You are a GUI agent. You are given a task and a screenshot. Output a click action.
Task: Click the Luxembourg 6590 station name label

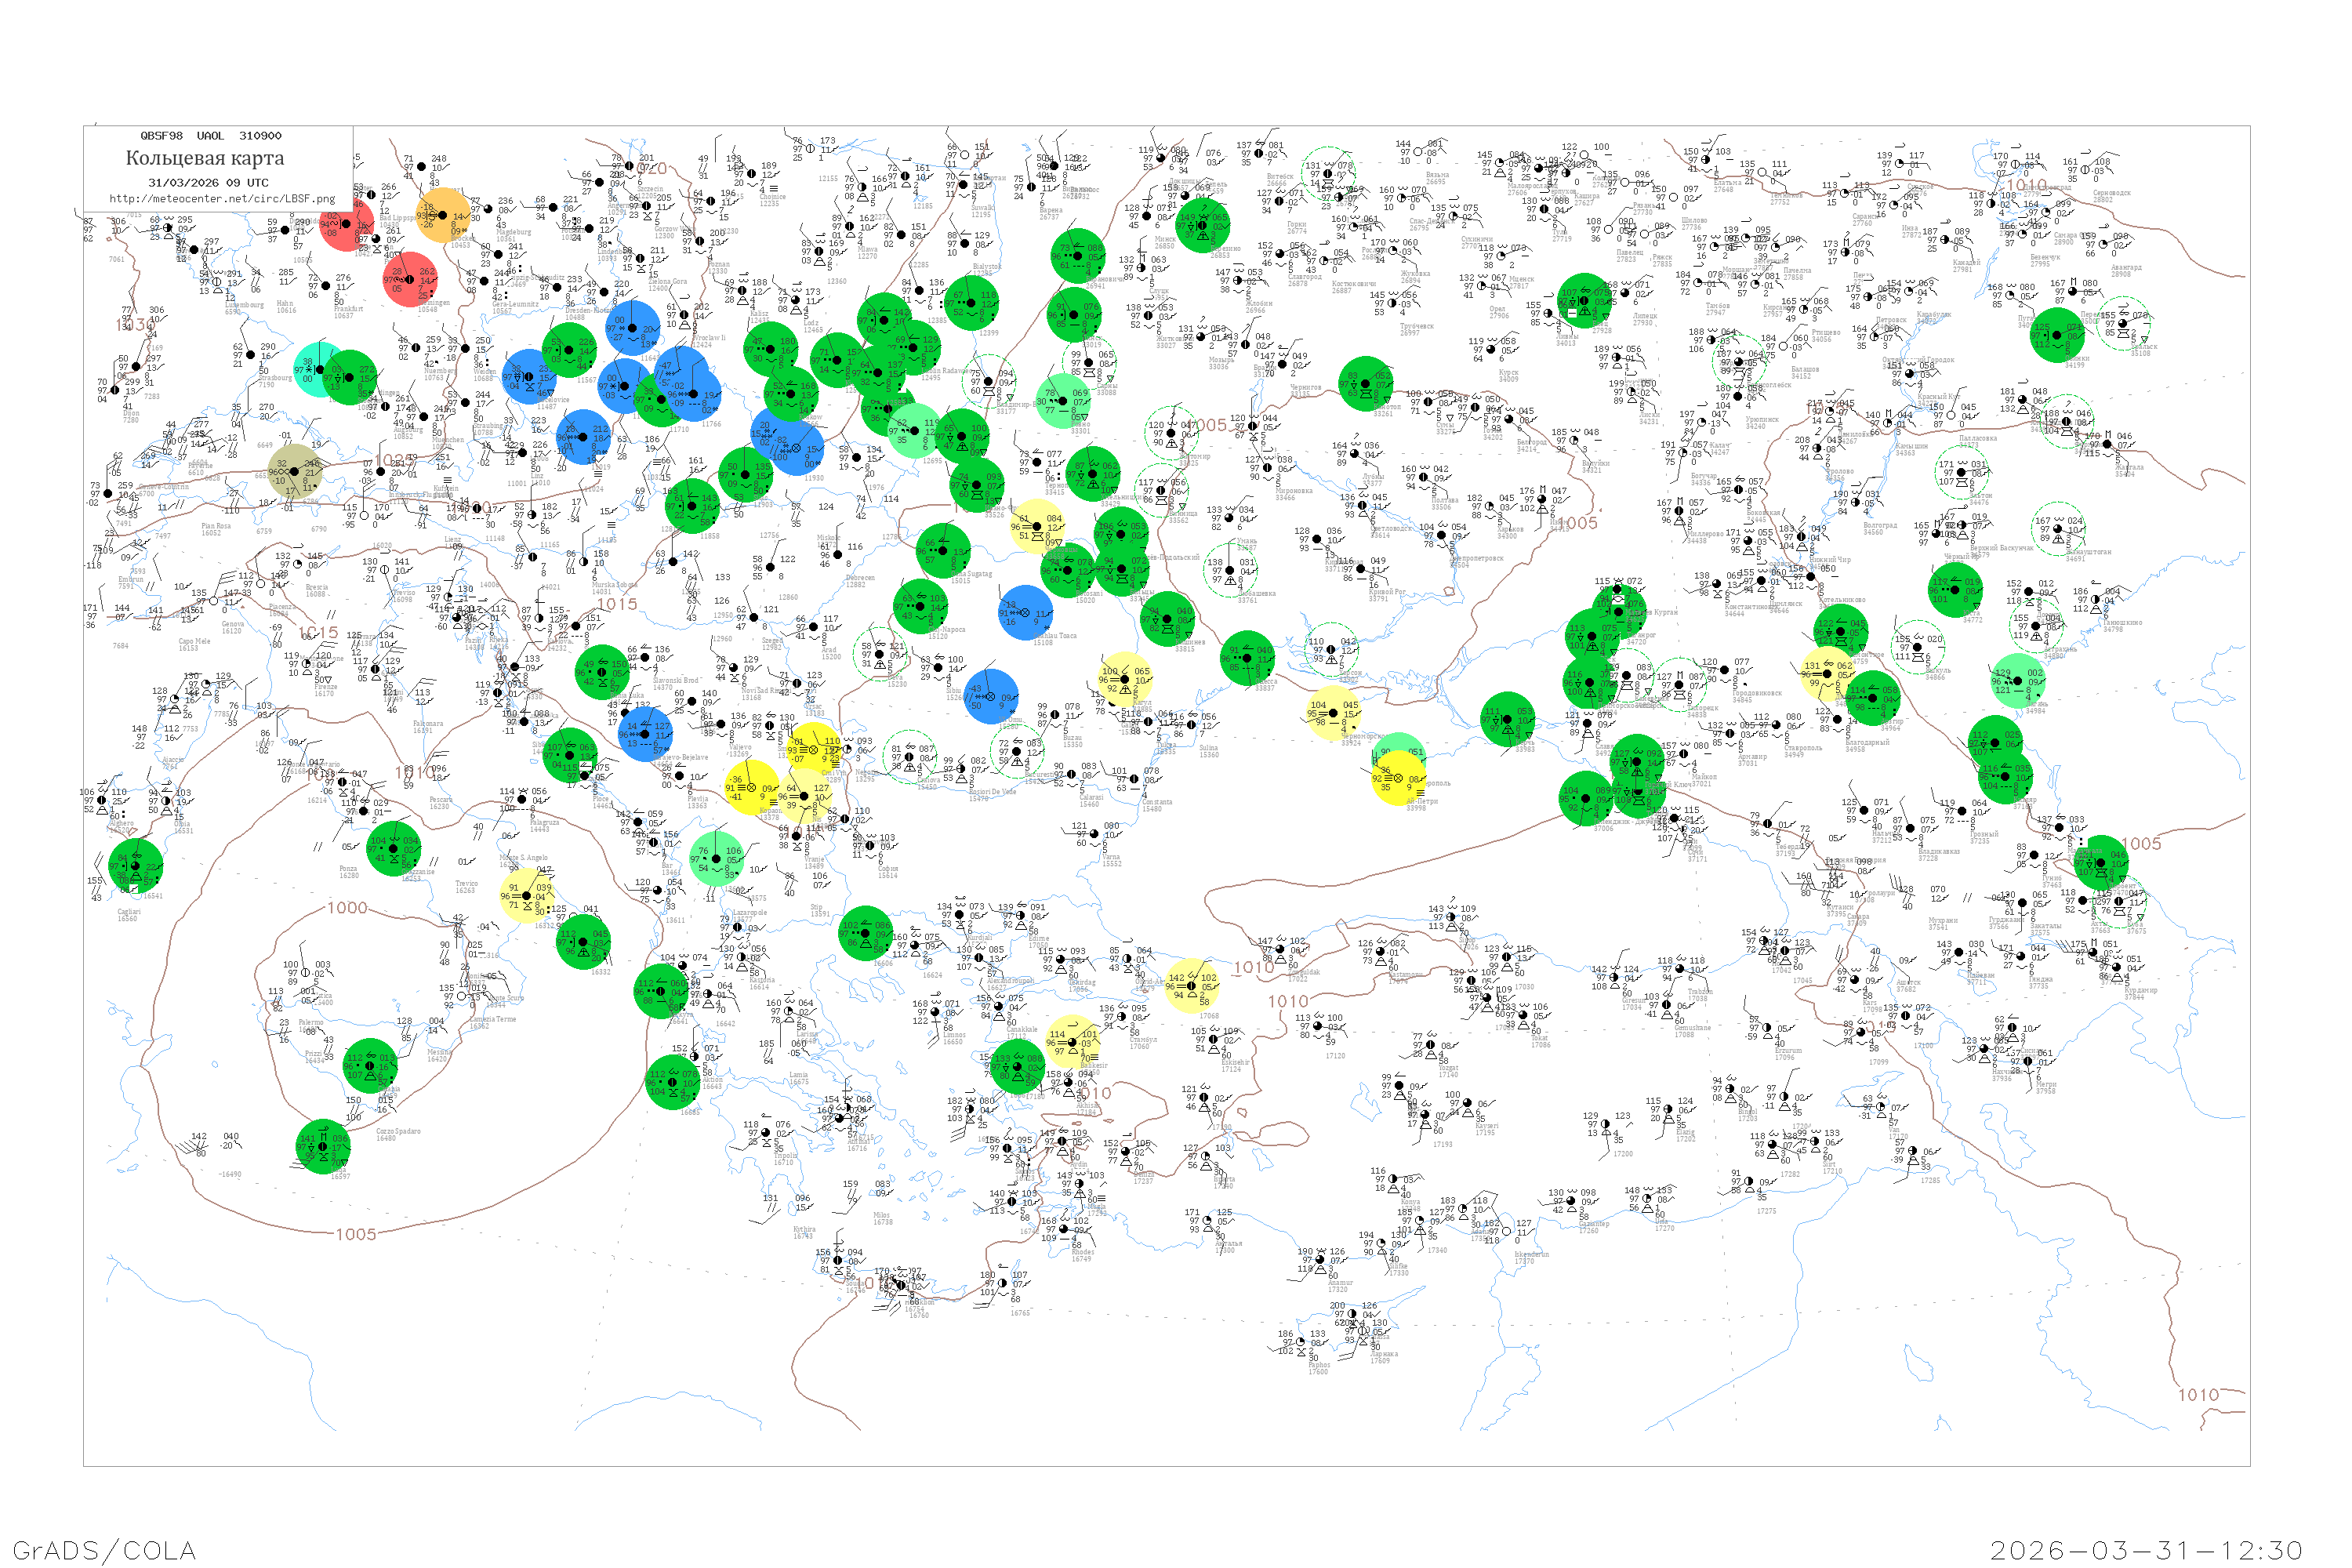243,306
